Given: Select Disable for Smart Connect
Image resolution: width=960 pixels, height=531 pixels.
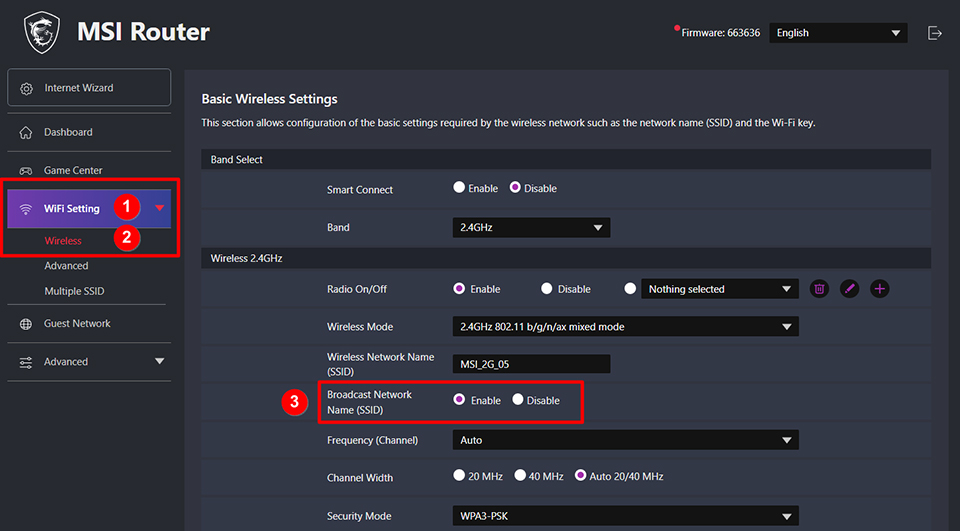Looking at the screenshot, I should [515, 187].
